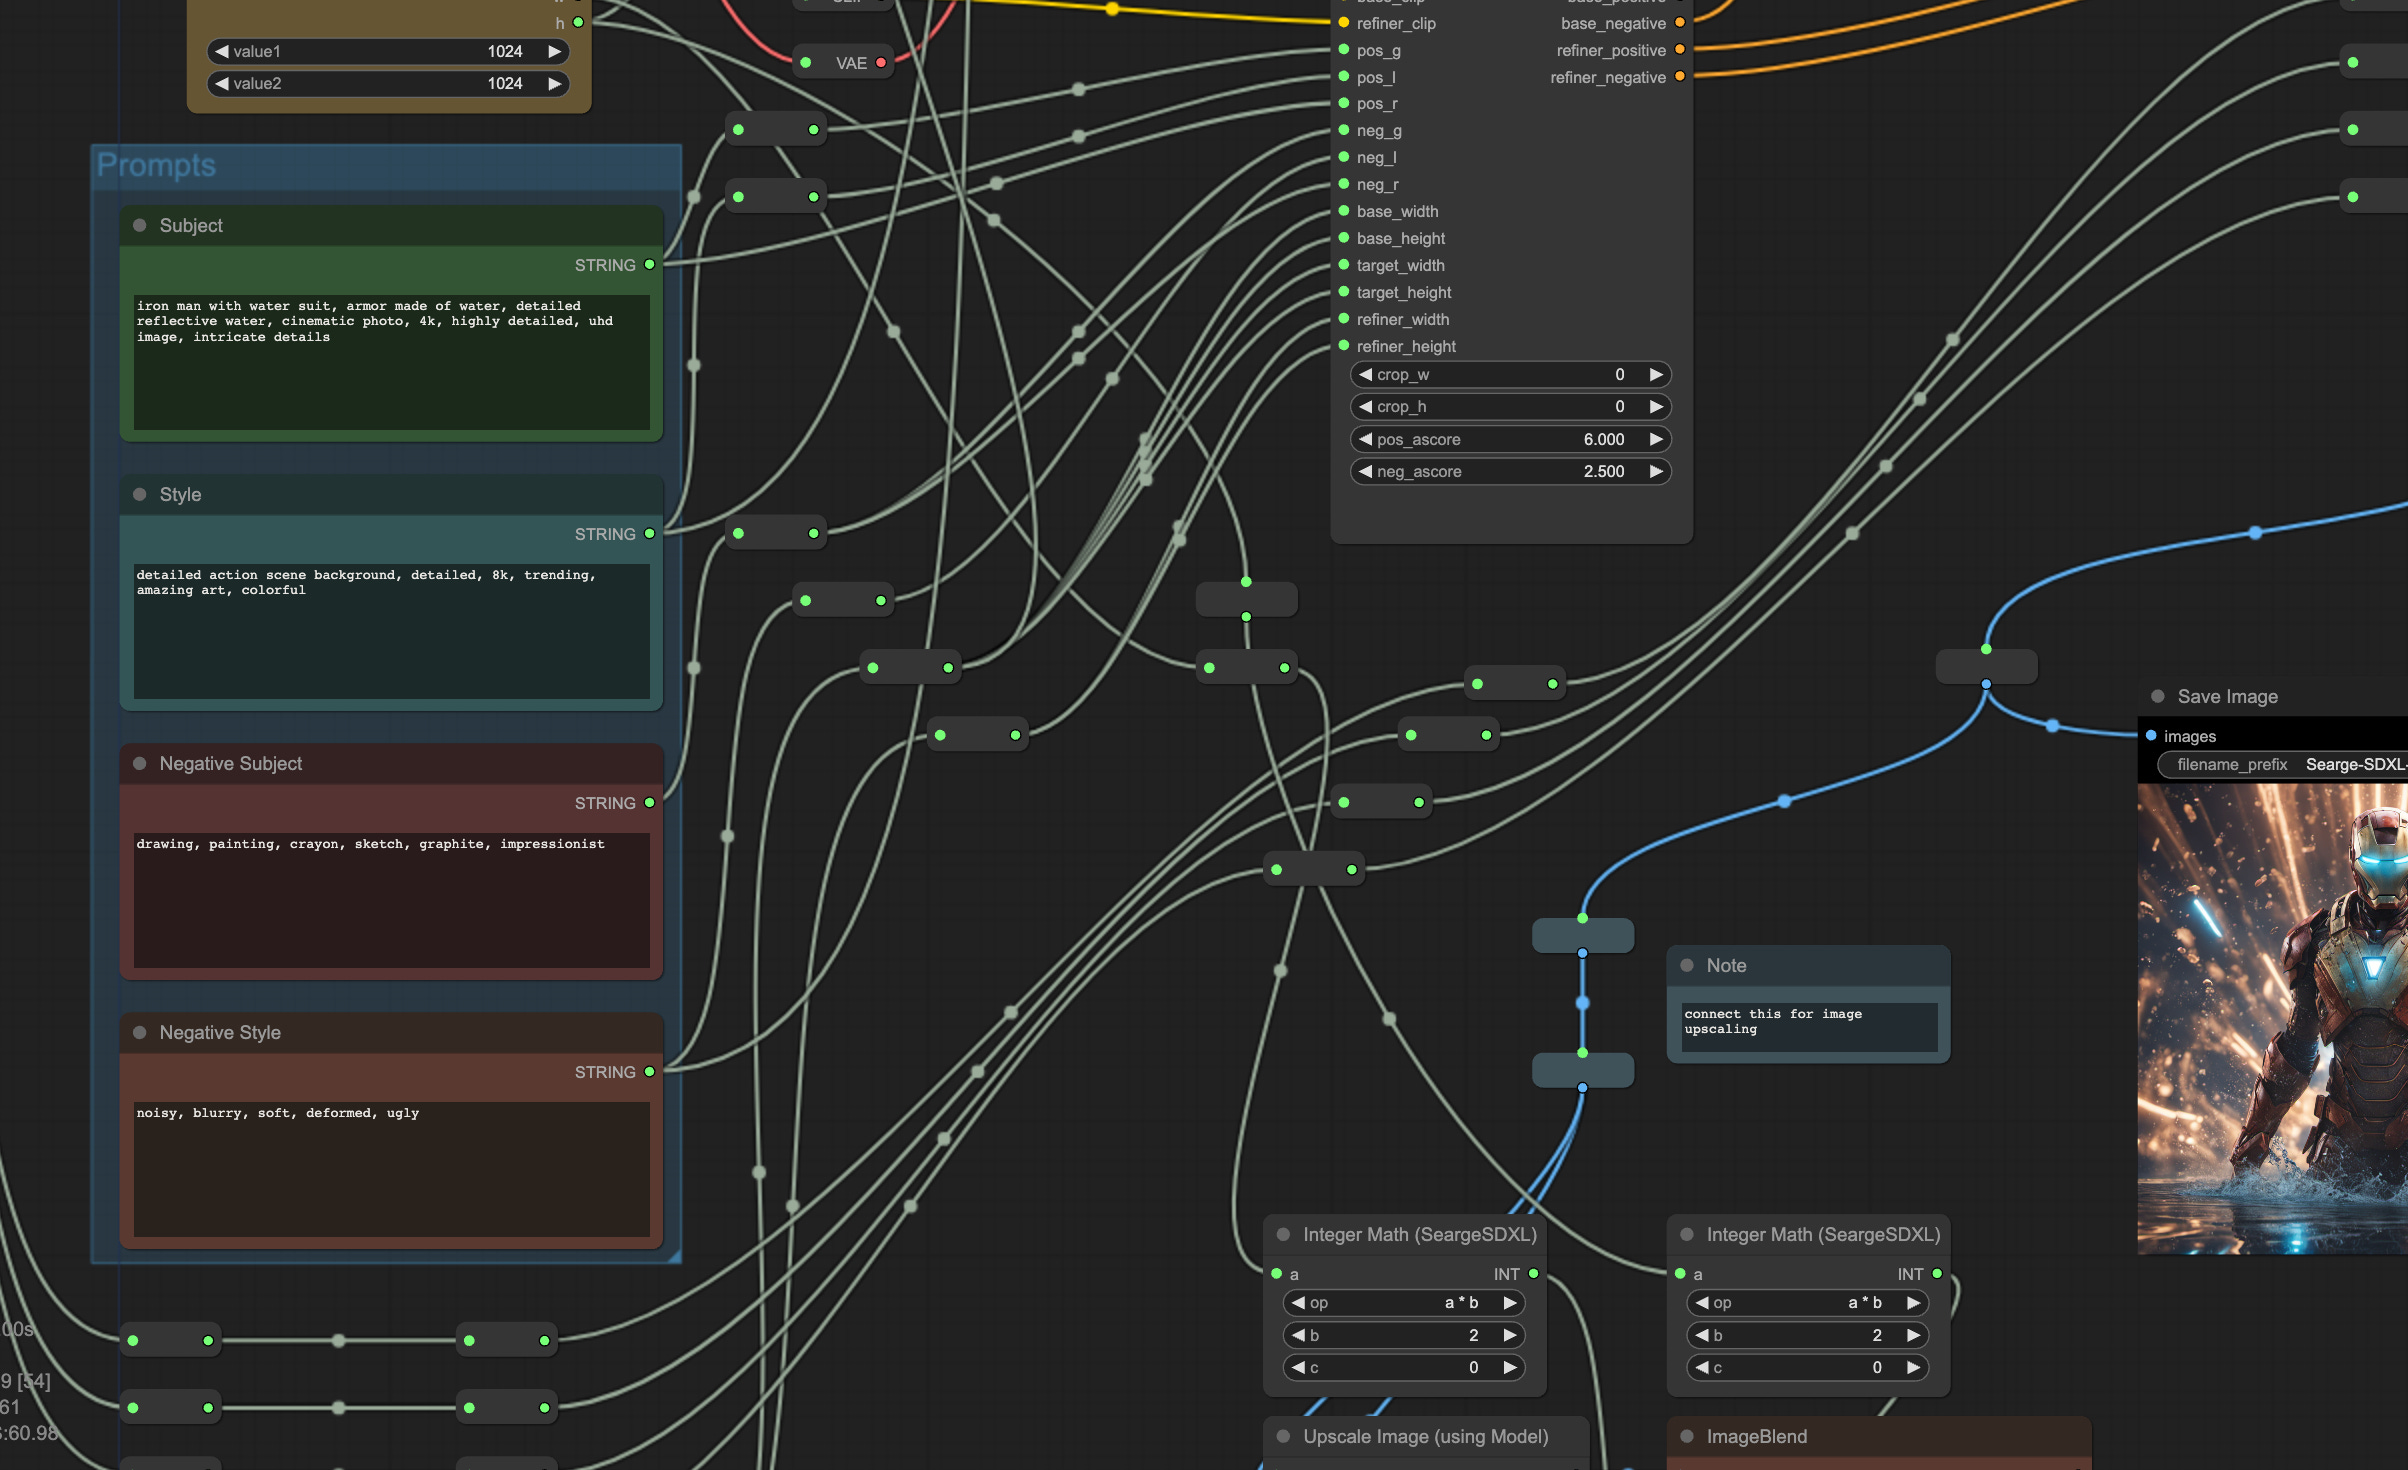This screenshot has height=1470, width=2408.
Task: Click the refiner_clip input socket
Action: coord(1344,22)
